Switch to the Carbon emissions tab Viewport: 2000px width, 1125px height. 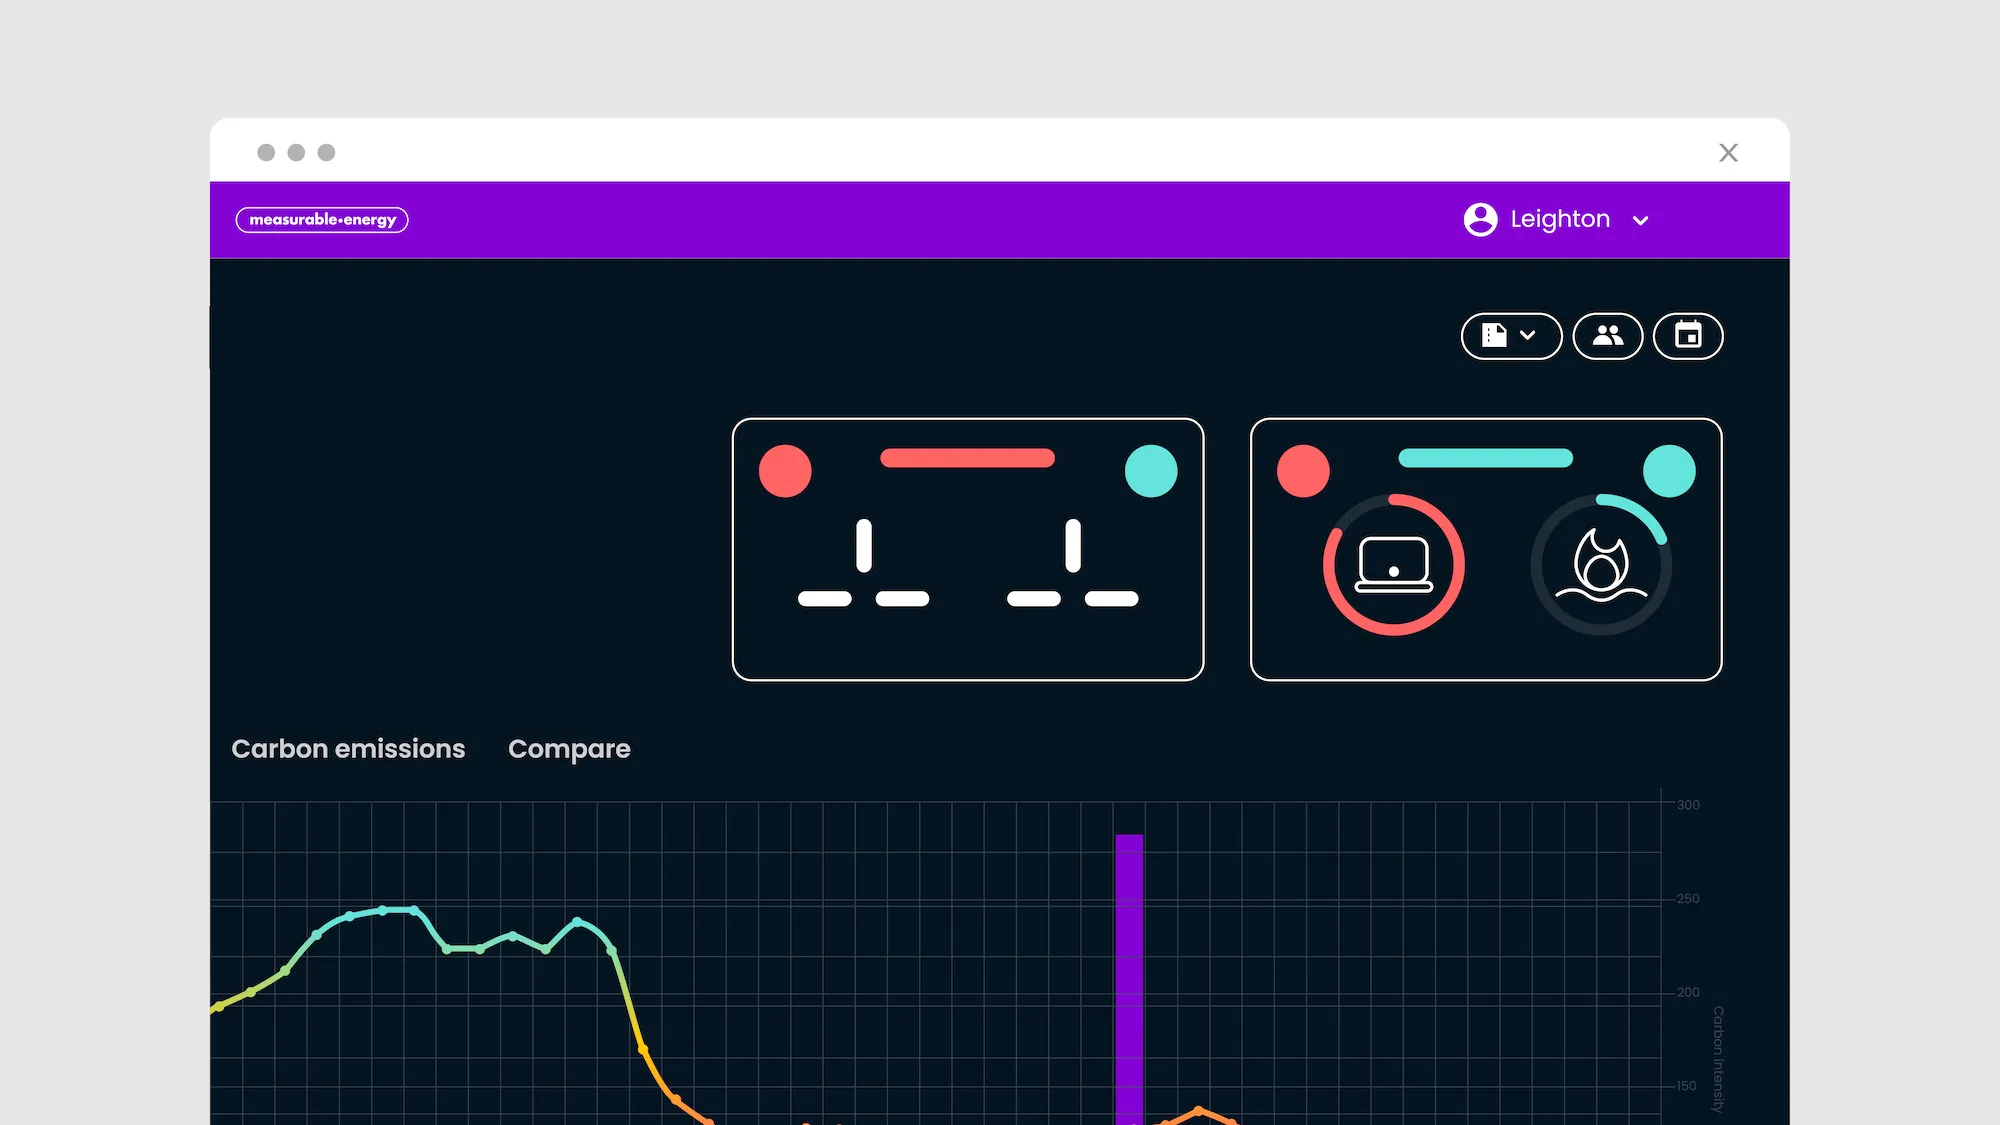pyautogui.click(x=348, y=749)
